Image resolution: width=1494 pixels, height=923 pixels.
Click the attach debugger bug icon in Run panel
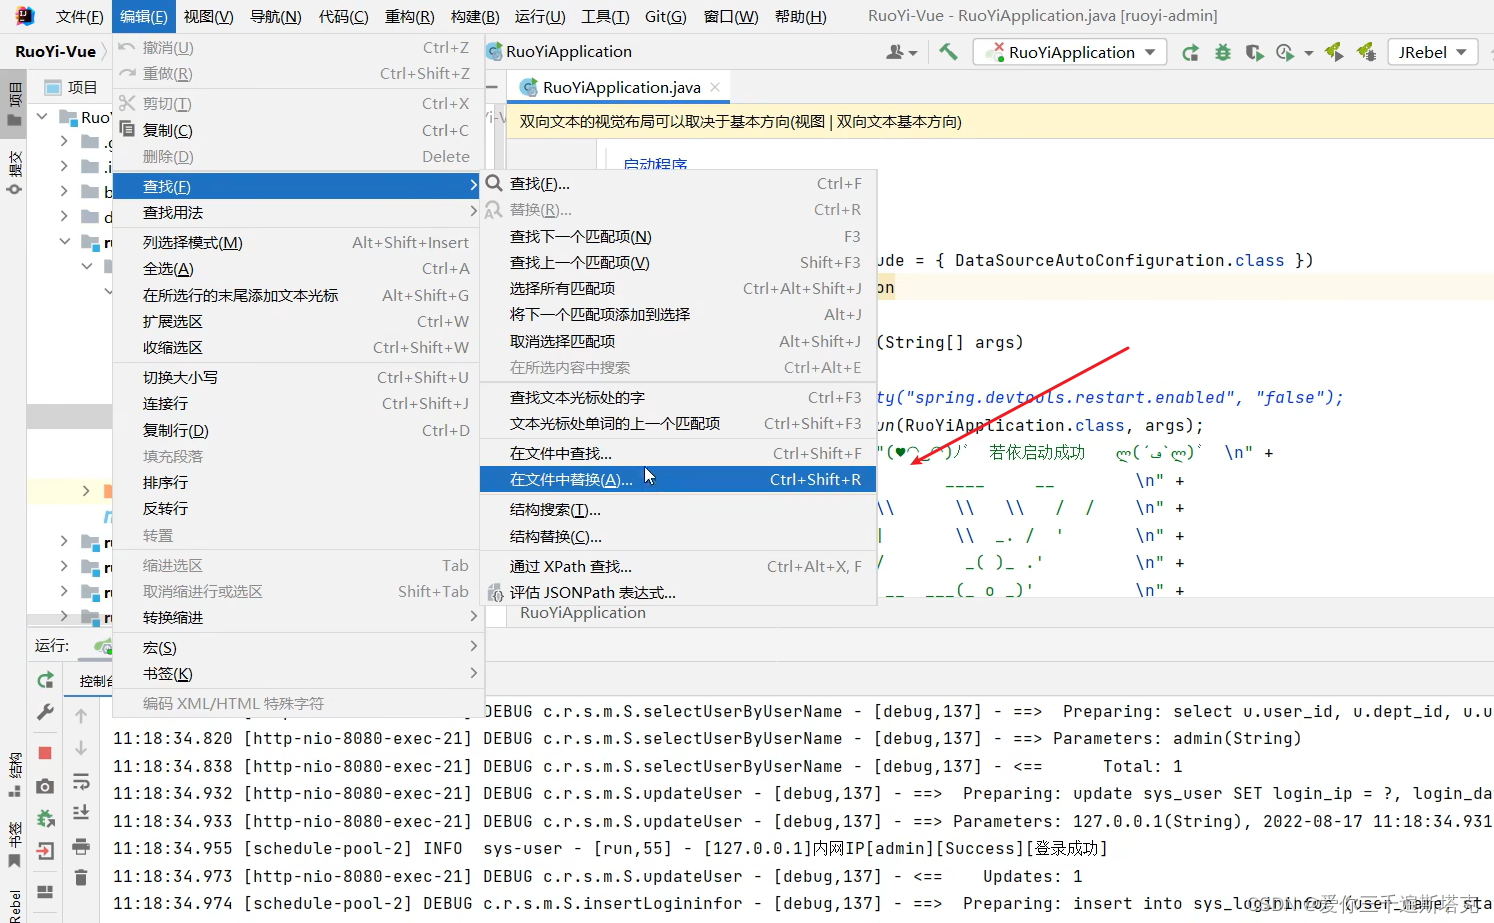(45, 819)
